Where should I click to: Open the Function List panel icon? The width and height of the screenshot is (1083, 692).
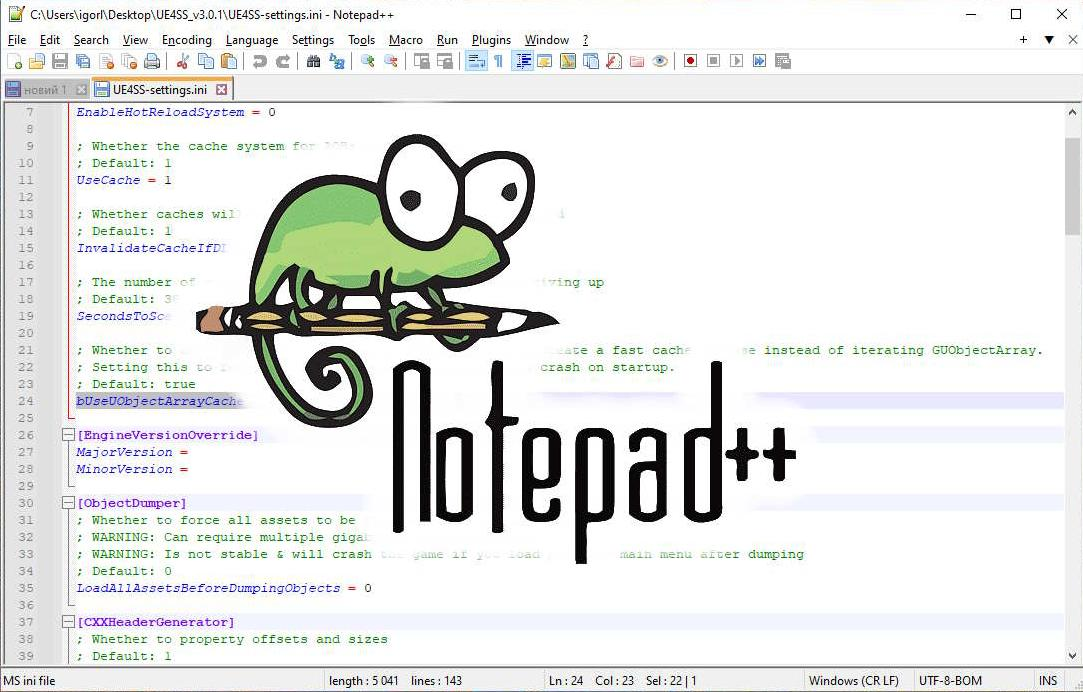(x=614, y=61)
